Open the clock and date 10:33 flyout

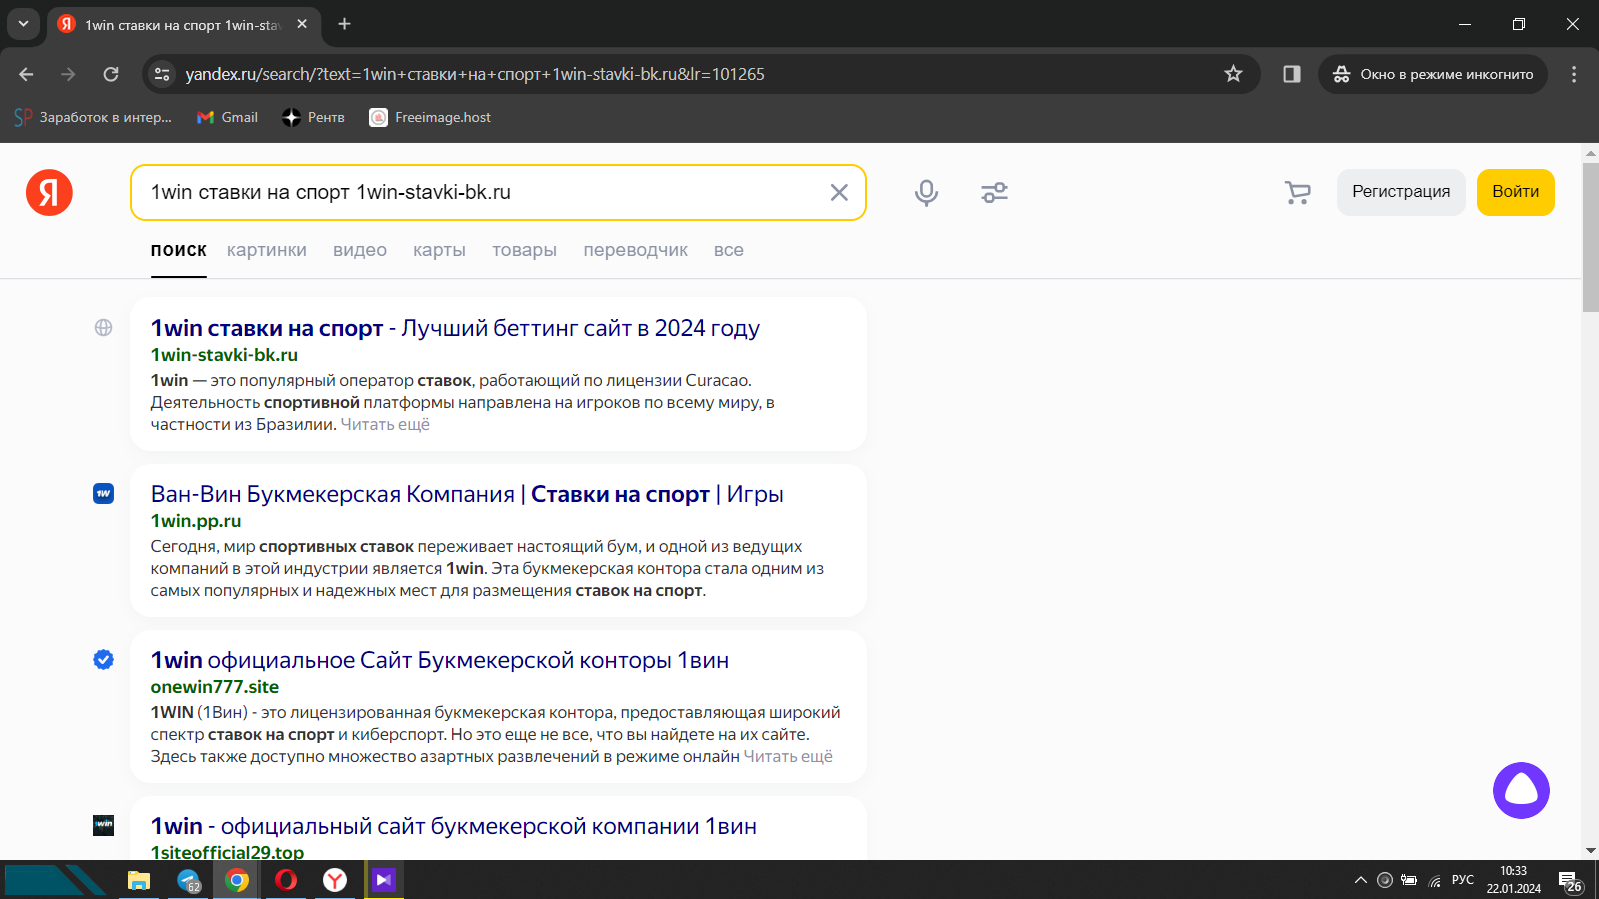coord(1513,880)
